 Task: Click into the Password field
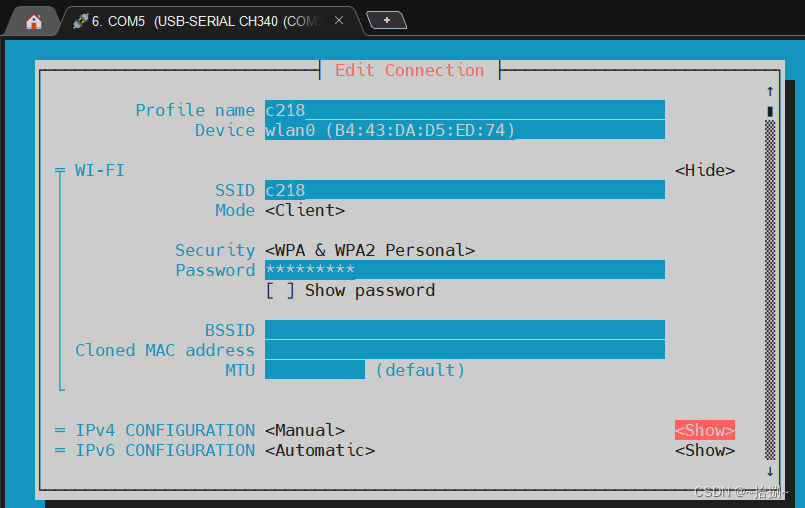point(465,270)
